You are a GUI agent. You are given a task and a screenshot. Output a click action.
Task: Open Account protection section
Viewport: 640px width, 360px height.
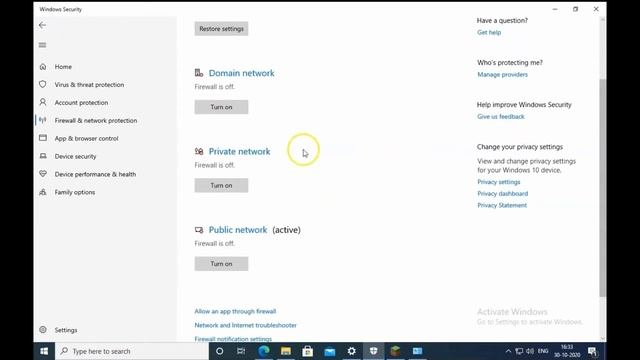pos(81,102)
